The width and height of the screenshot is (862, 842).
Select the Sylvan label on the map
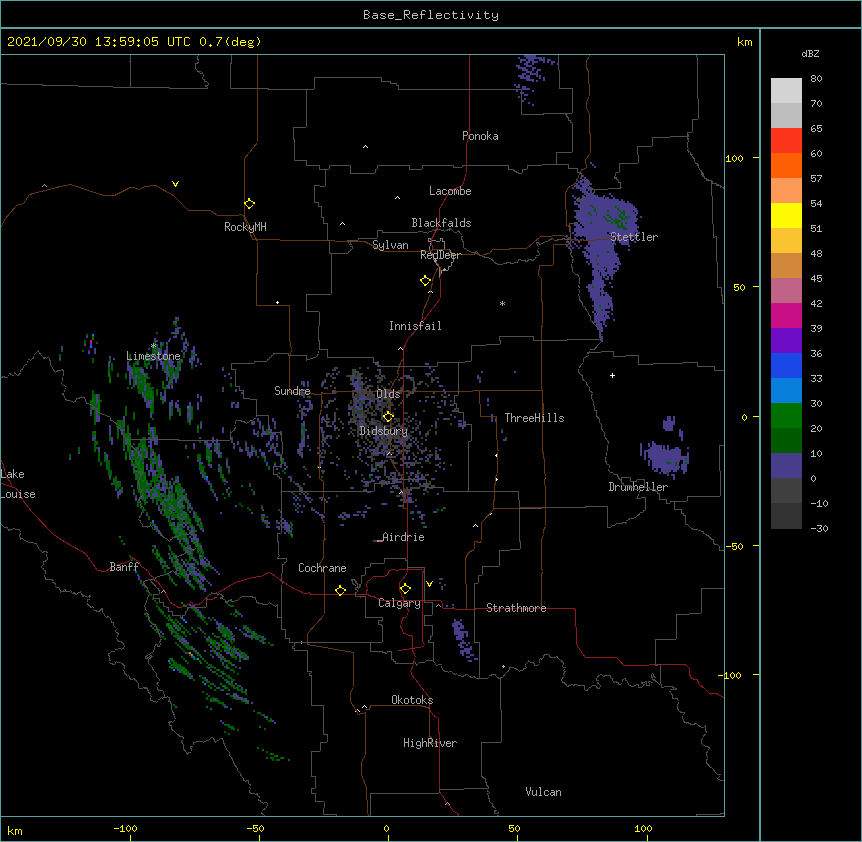(x=390, y=245)
